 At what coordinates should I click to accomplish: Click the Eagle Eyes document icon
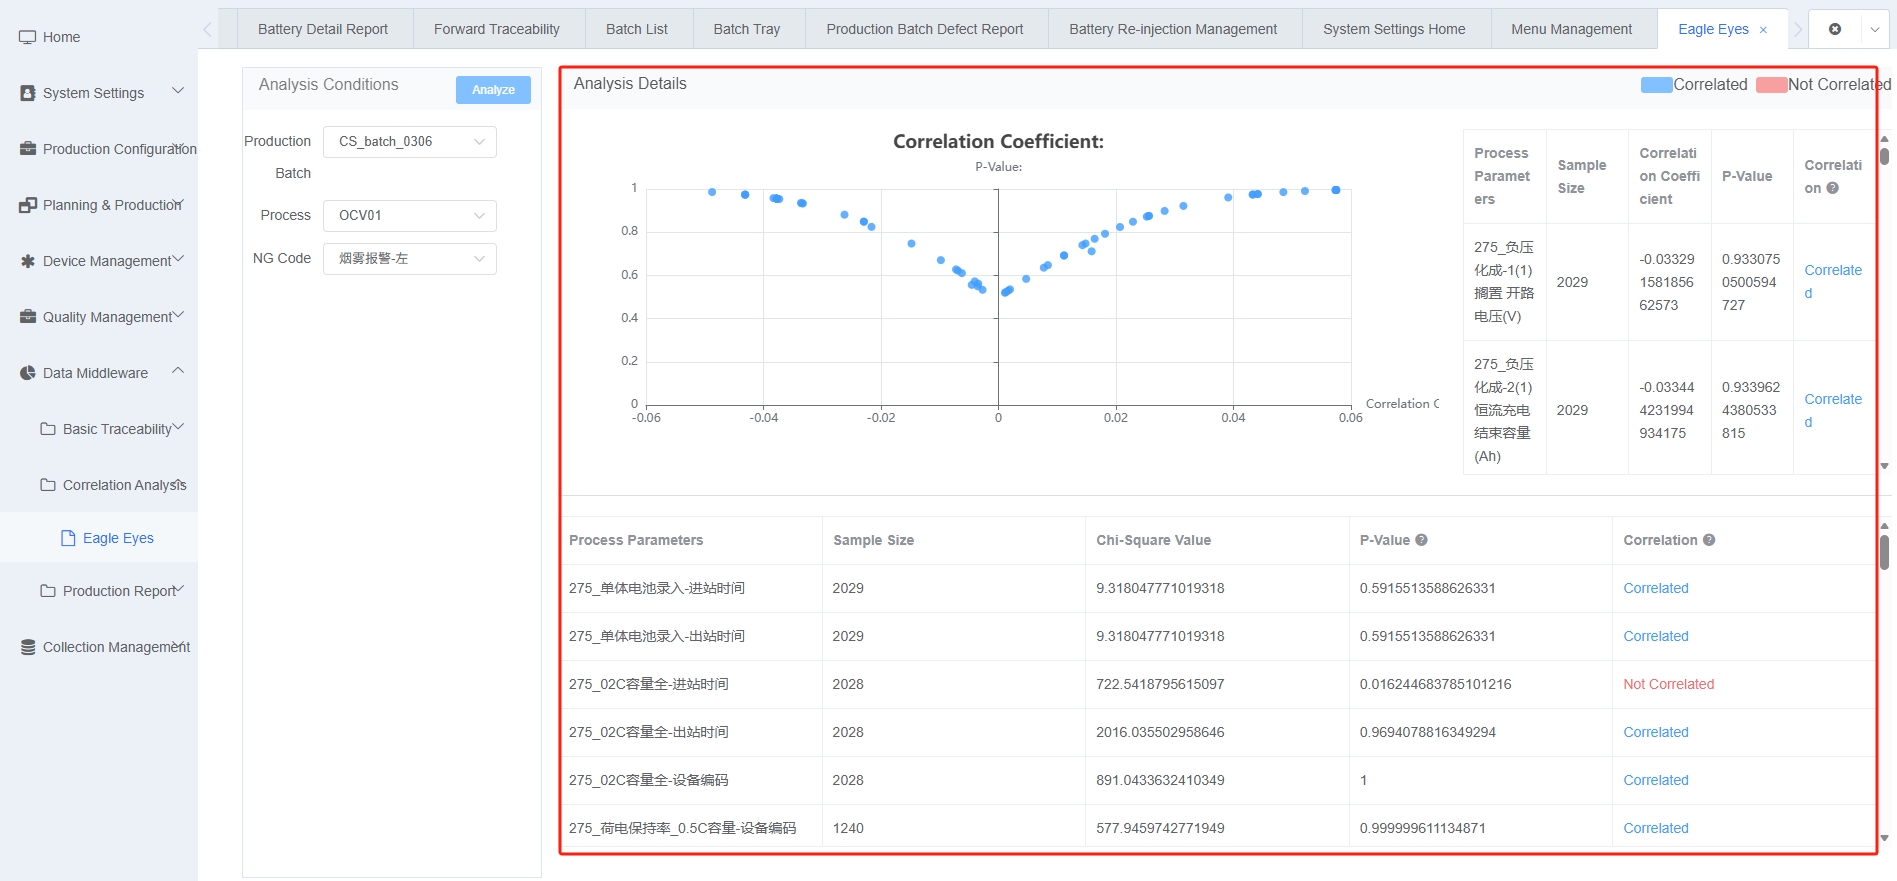tap(68, 538)
